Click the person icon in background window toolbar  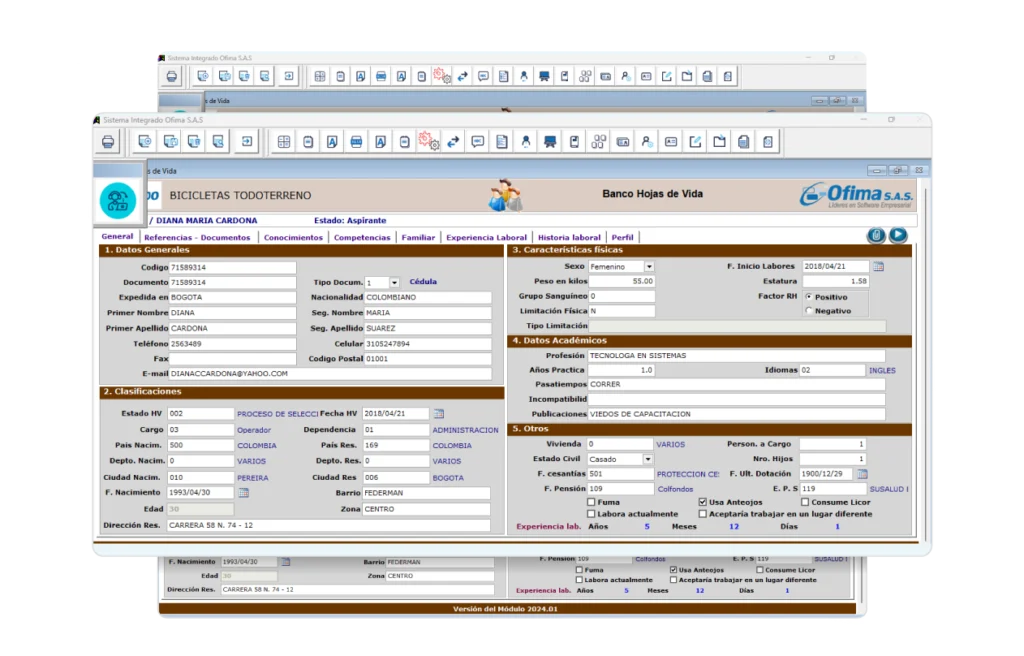(524, 76)
